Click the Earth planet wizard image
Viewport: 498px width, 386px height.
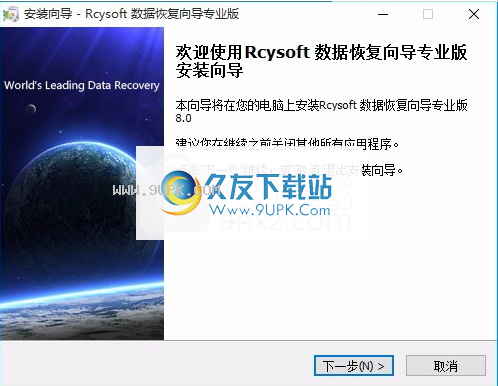[x=82, y=184]
